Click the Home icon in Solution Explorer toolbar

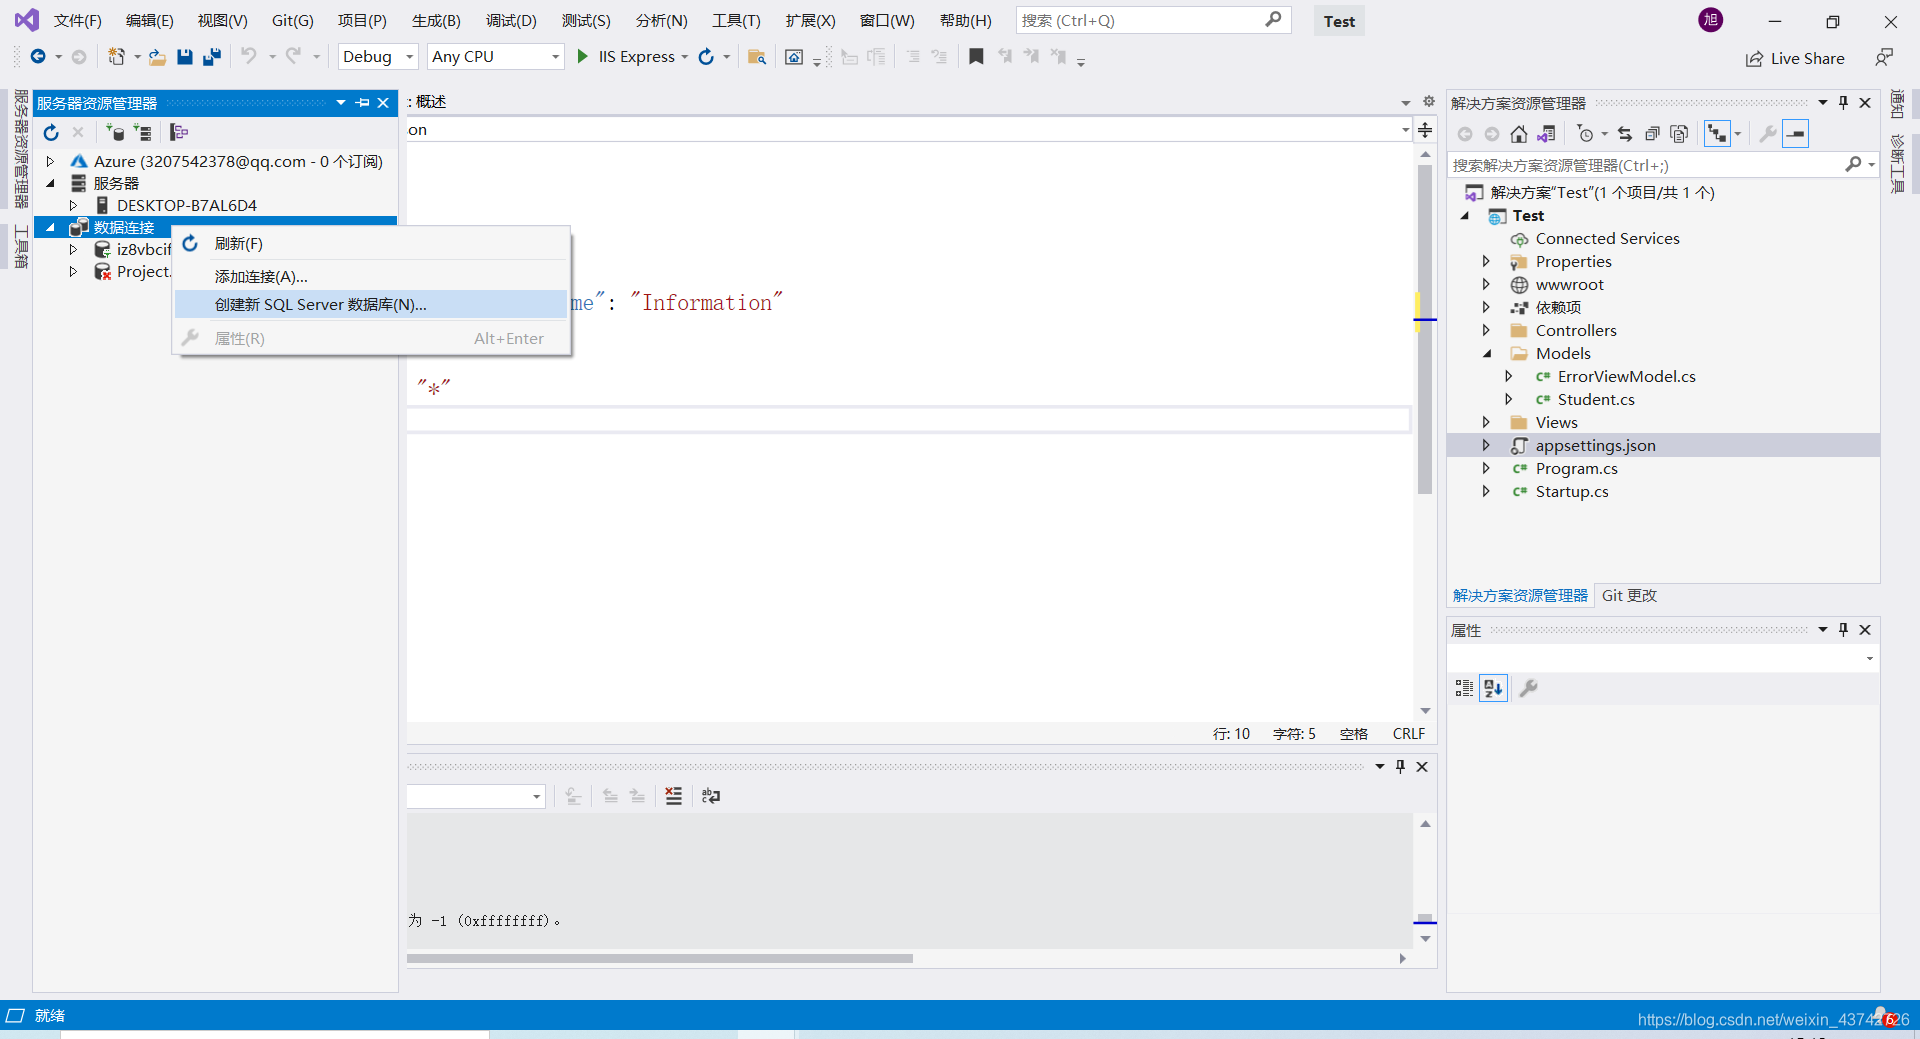pyautogui.click(x=1519, y=134)
